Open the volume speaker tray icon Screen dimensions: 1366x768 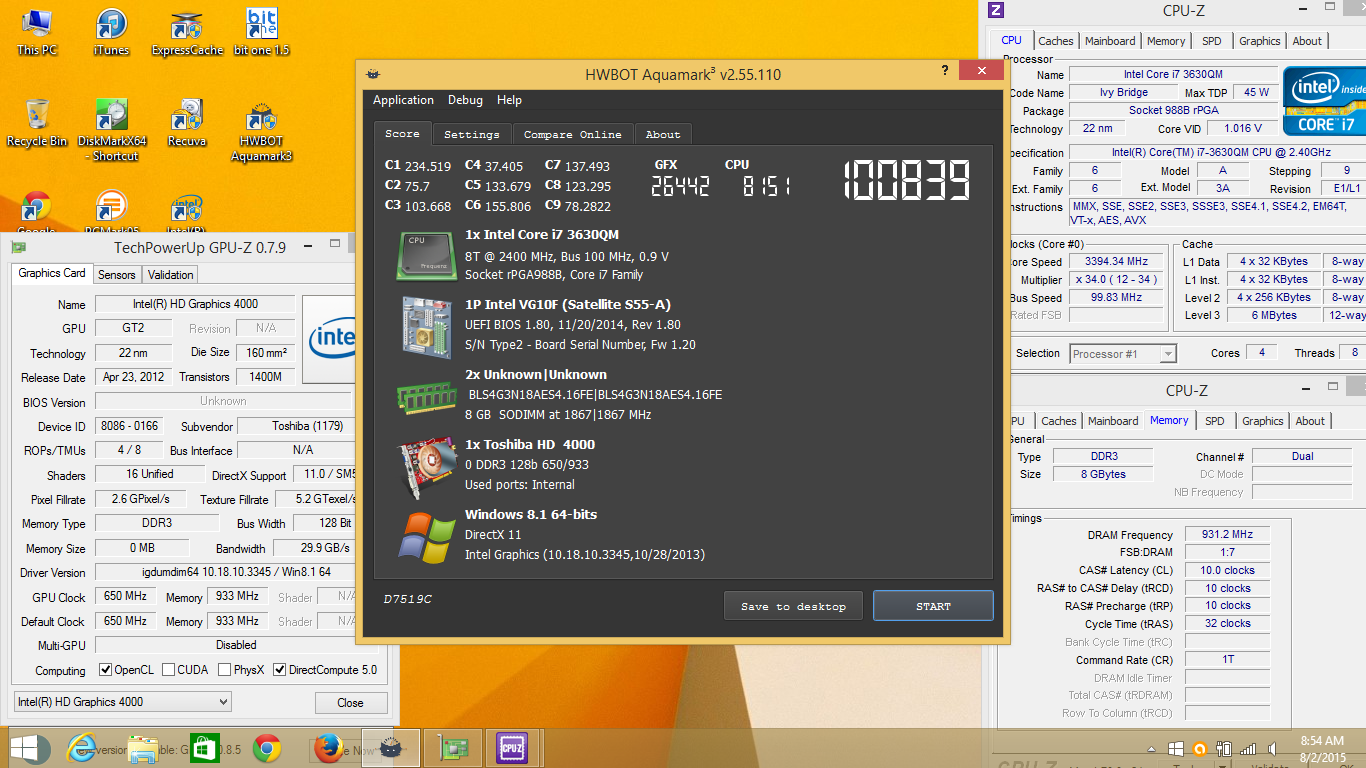click(1272, 748)
